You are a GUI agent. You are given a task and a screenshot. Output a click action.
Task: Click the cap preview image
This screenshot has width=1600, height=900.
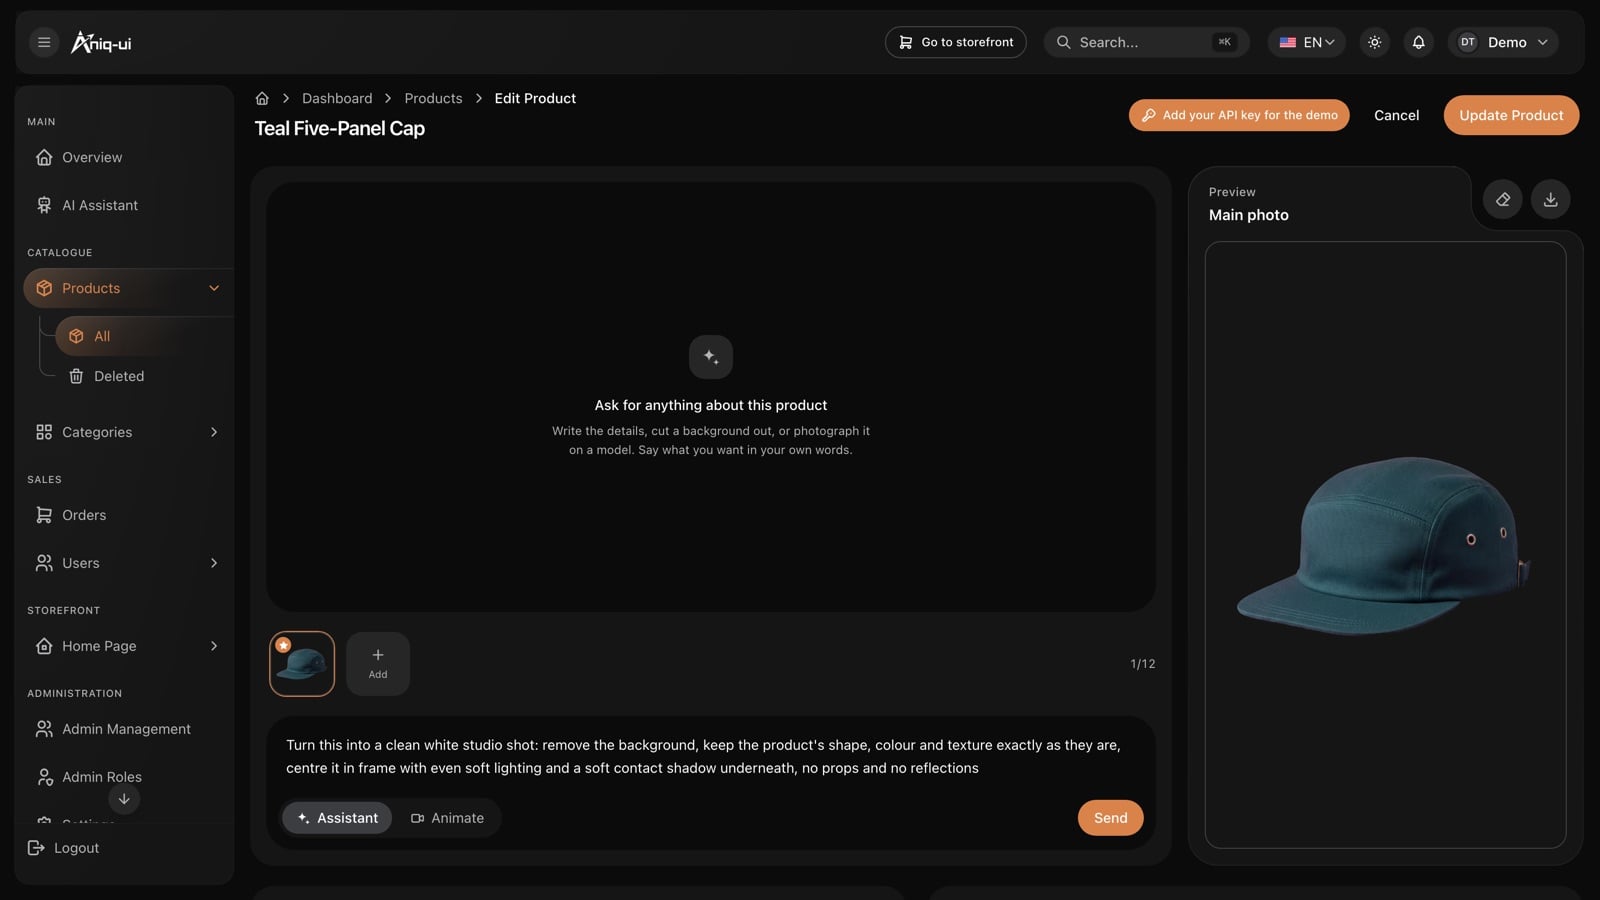coord(1385,545)
